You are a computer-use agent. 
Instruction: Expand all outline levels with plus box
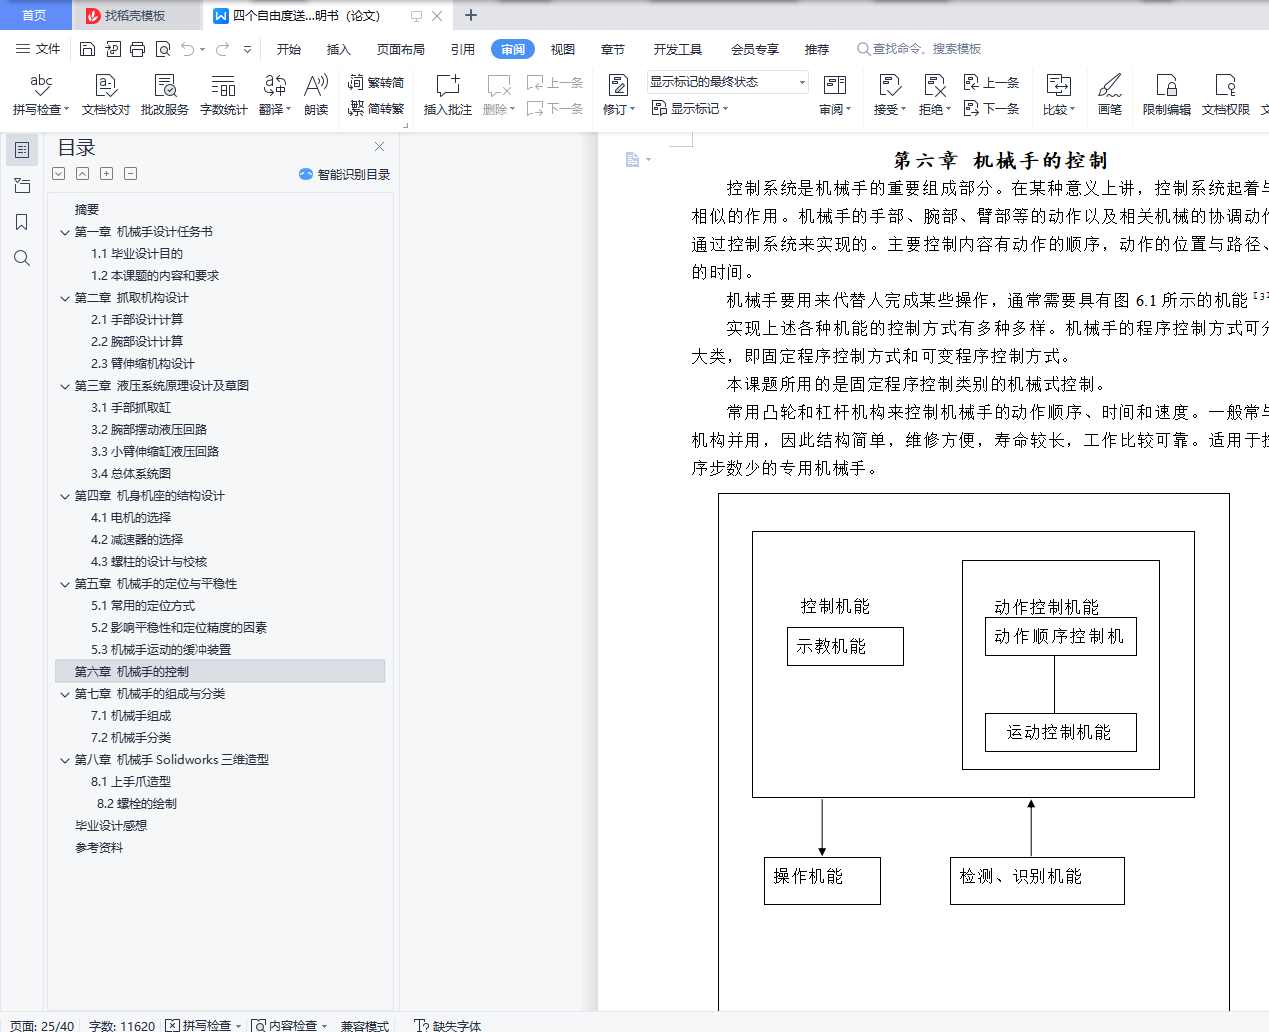(x=106, y=174)
